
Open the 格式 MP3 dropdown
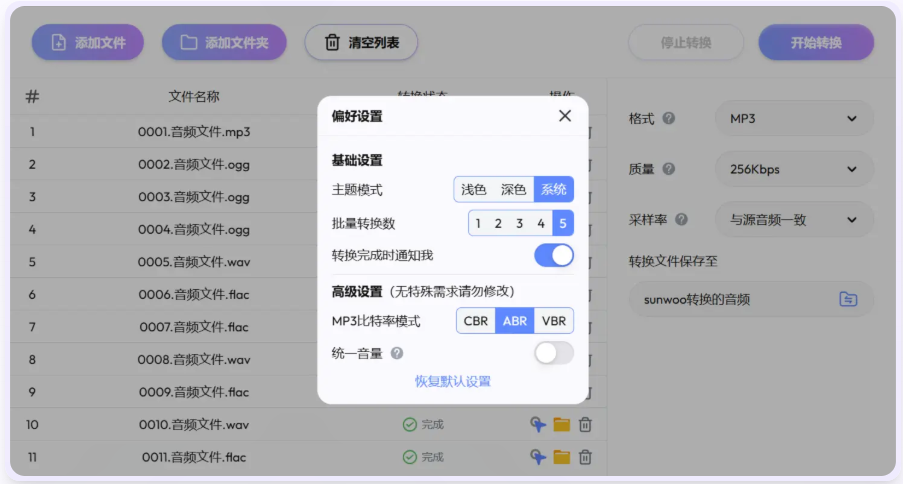click(x=794, y=119)
